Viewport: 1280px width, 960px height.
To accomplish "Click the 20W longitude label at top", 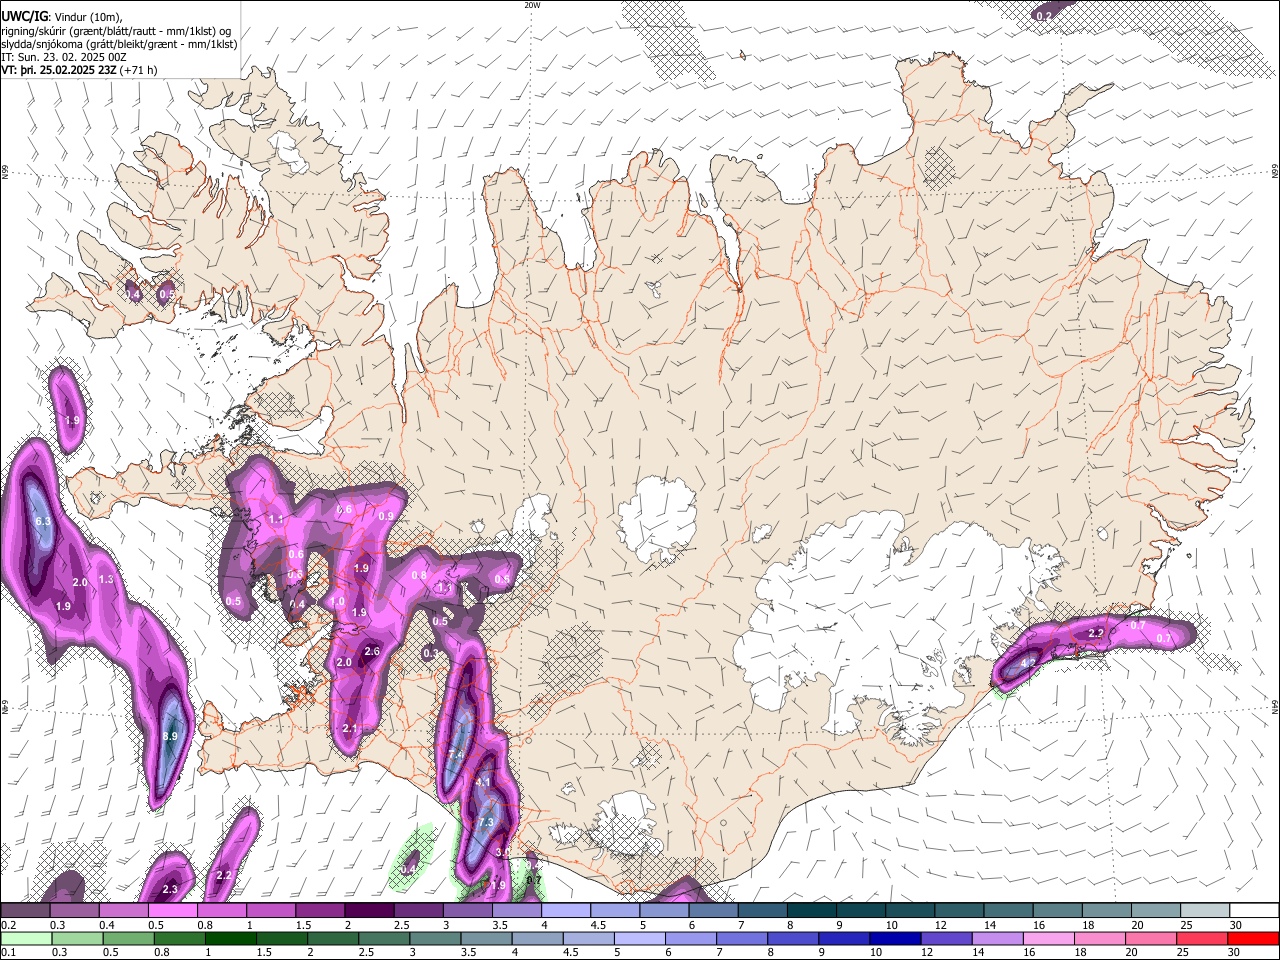I will 532,5.
